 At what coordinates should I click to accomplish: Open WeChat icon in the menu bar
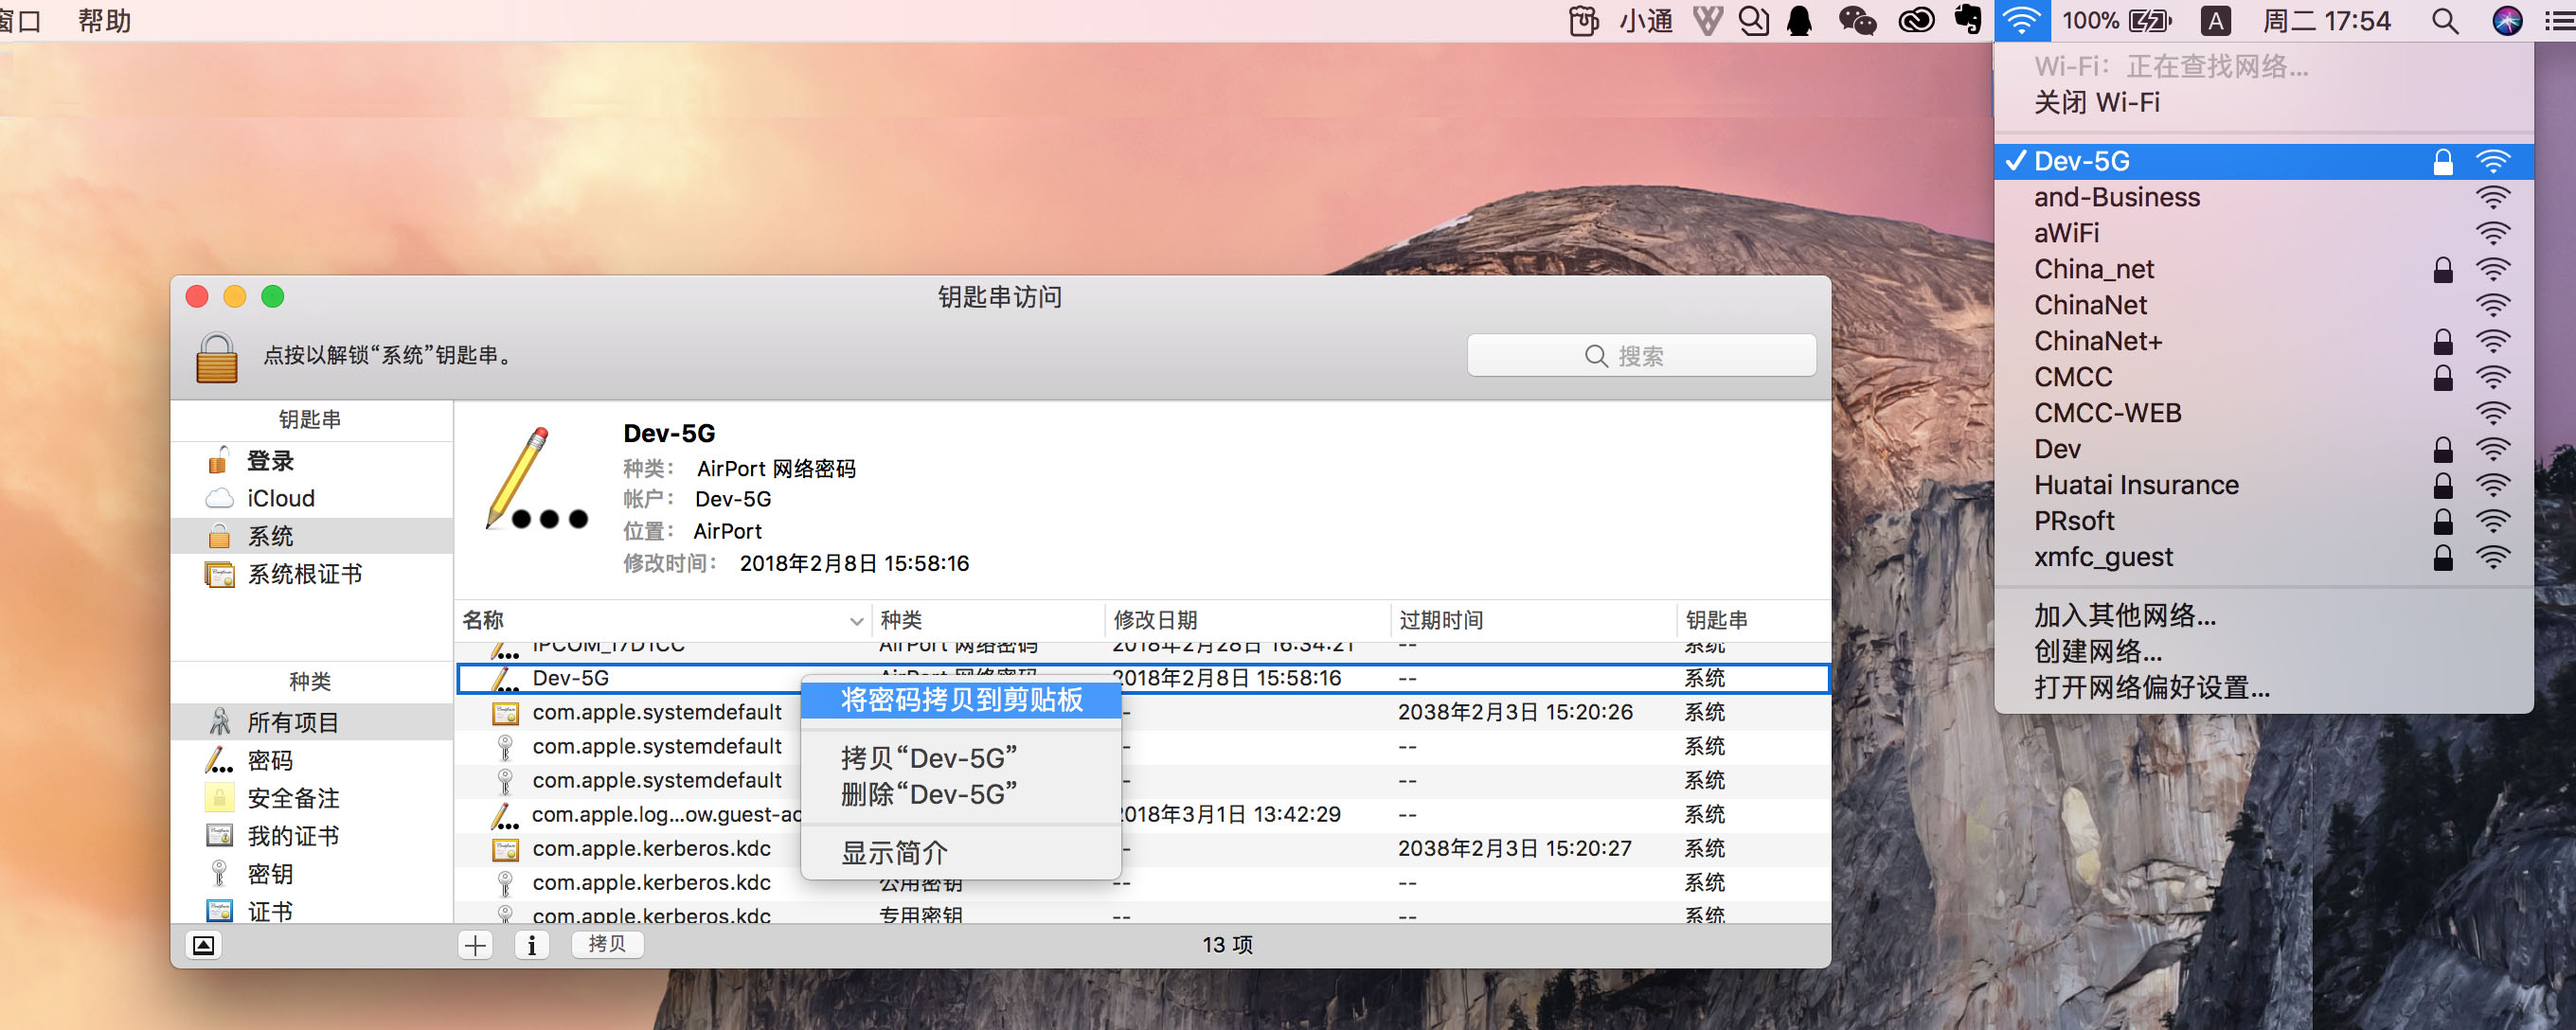click(x=1856, y=21)
